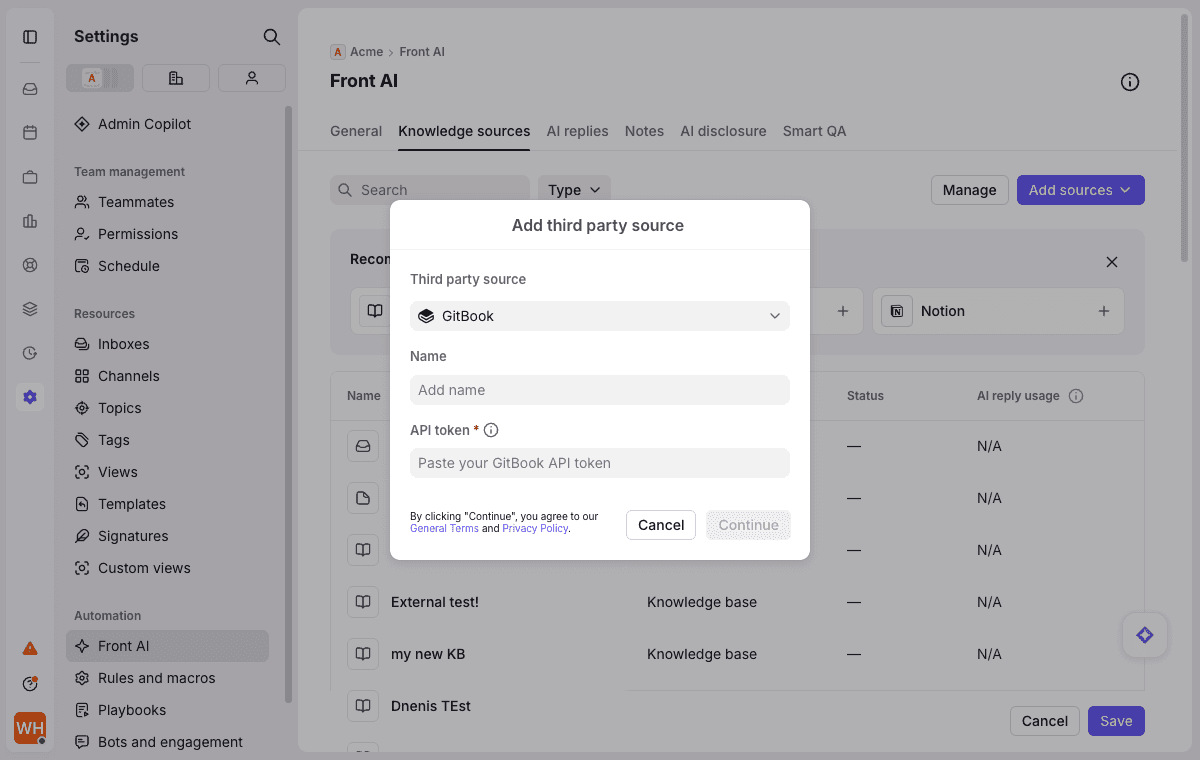Focus the GitBook API token field

600,463
